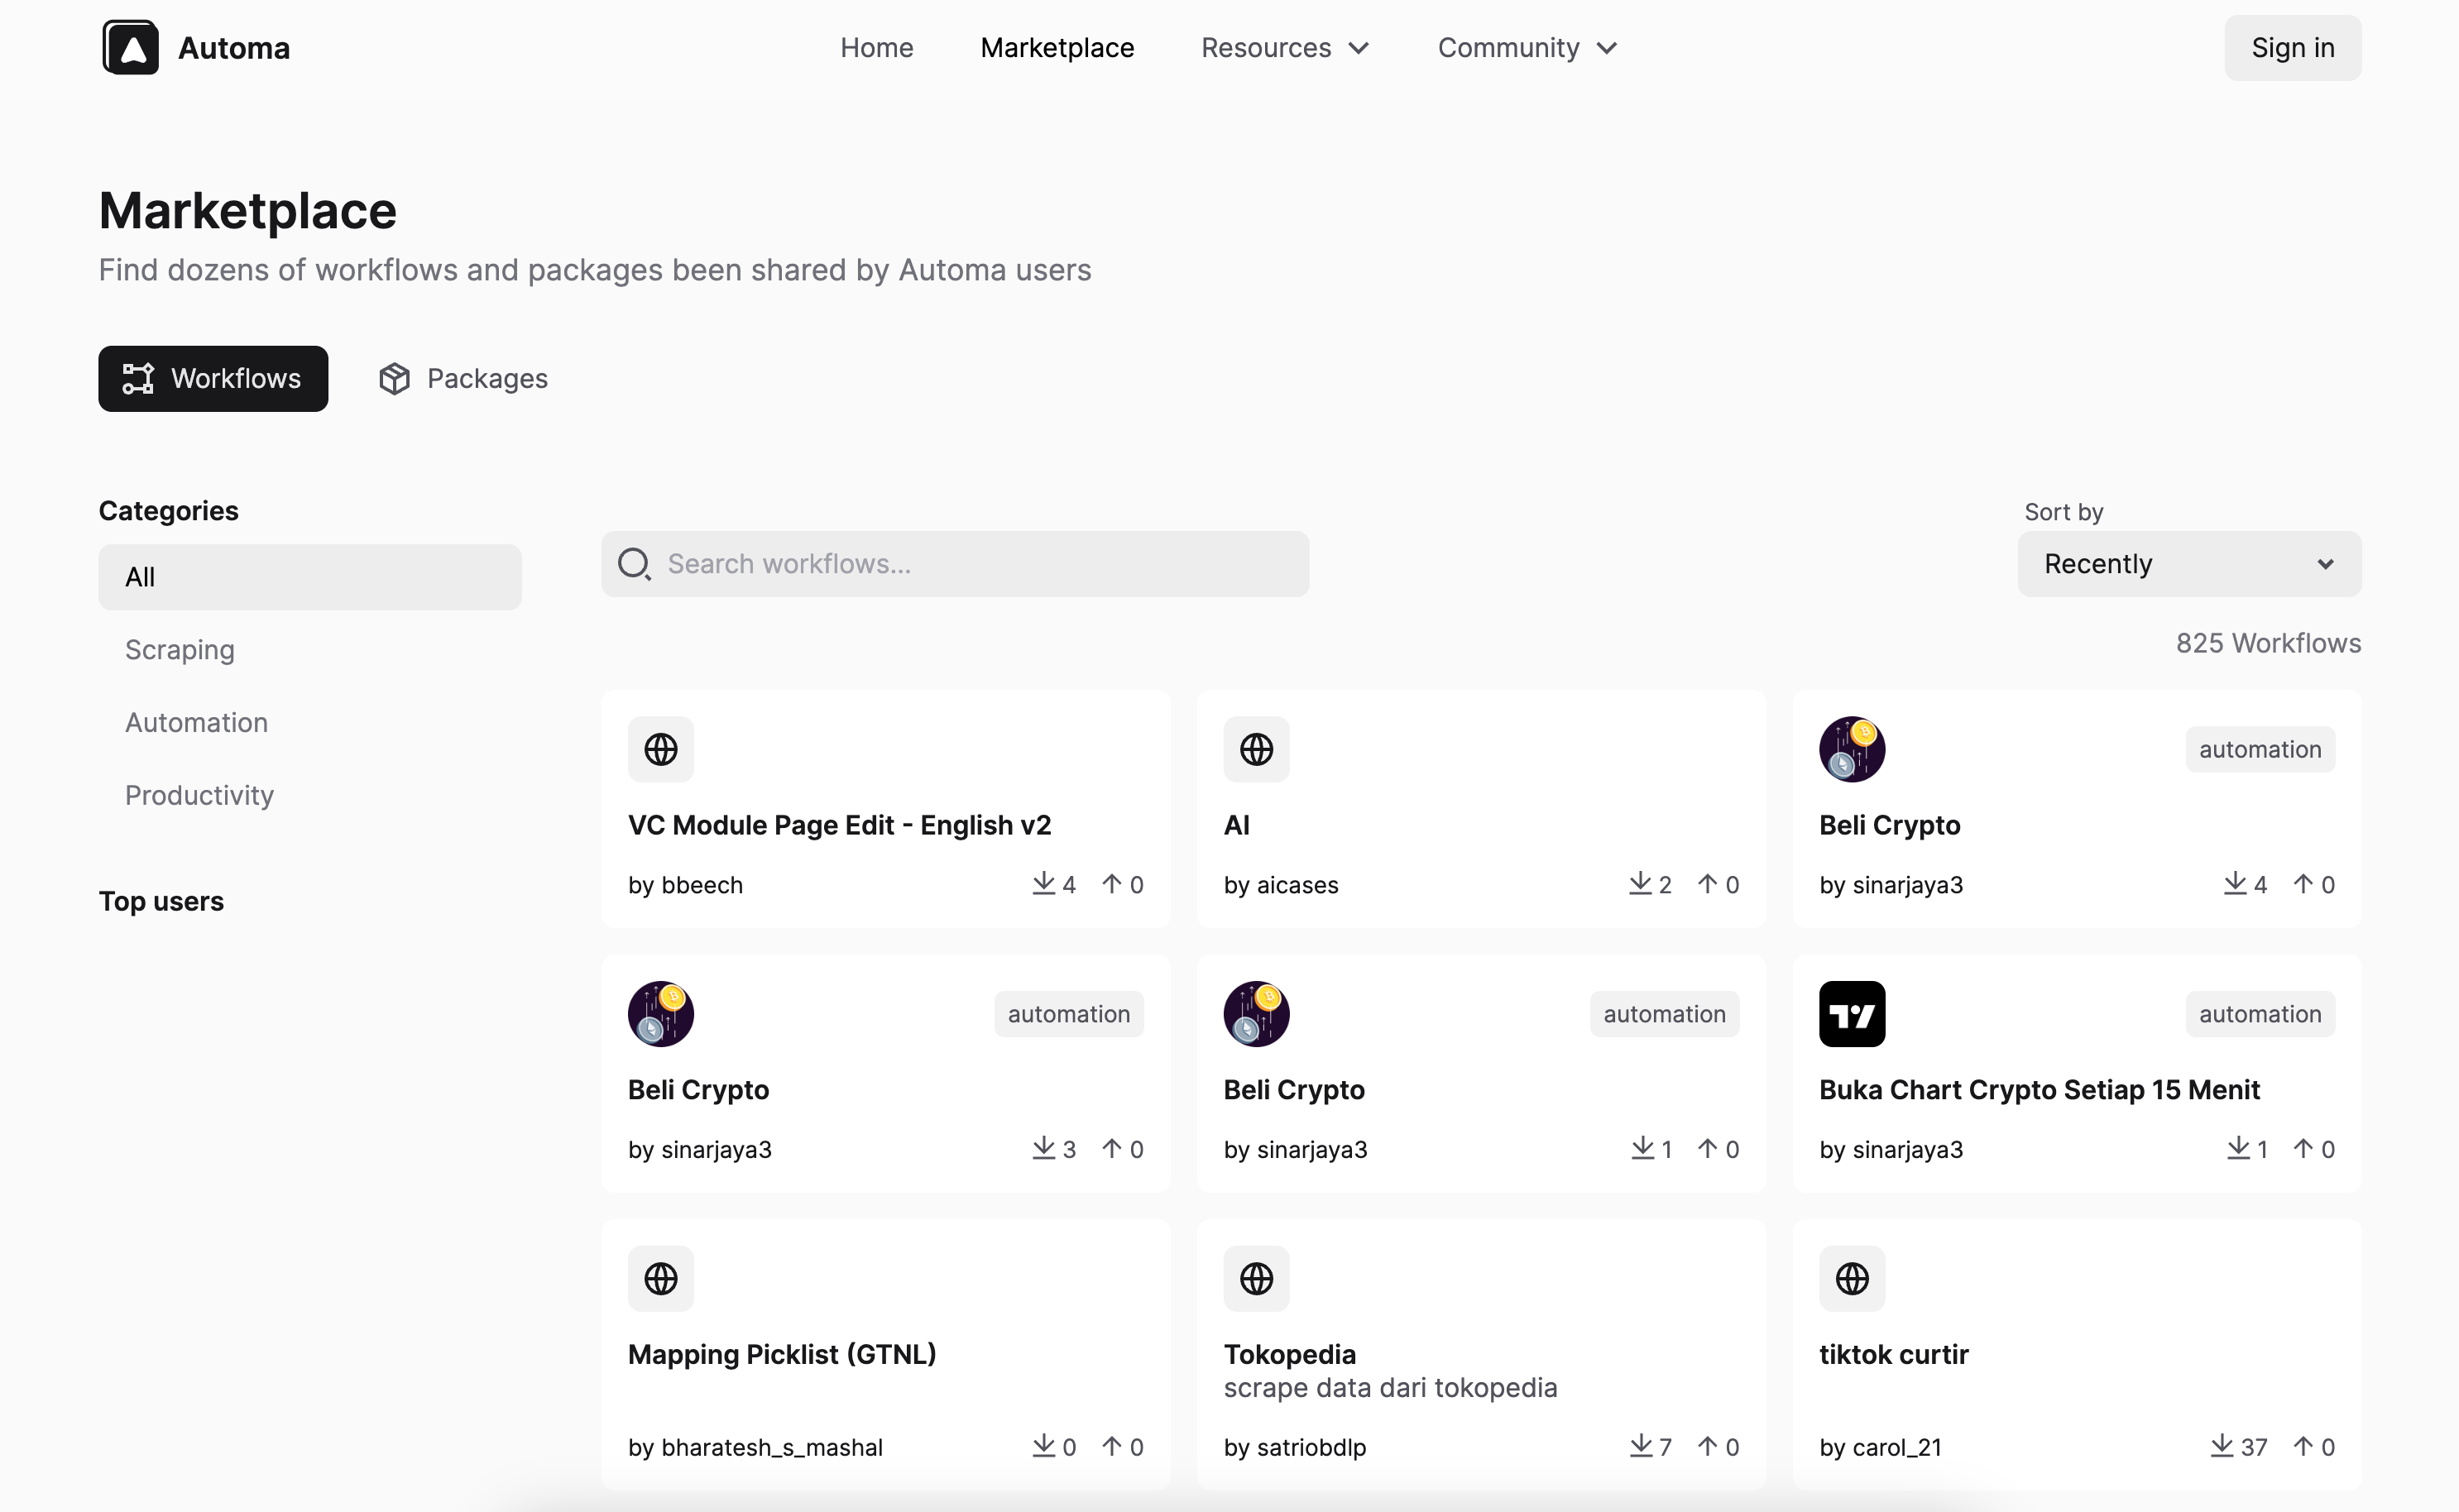This screenshot has width=2459, height=1512.
Task: Select the Productivity category
Action: pyautogui.click(x=199, y=795)
